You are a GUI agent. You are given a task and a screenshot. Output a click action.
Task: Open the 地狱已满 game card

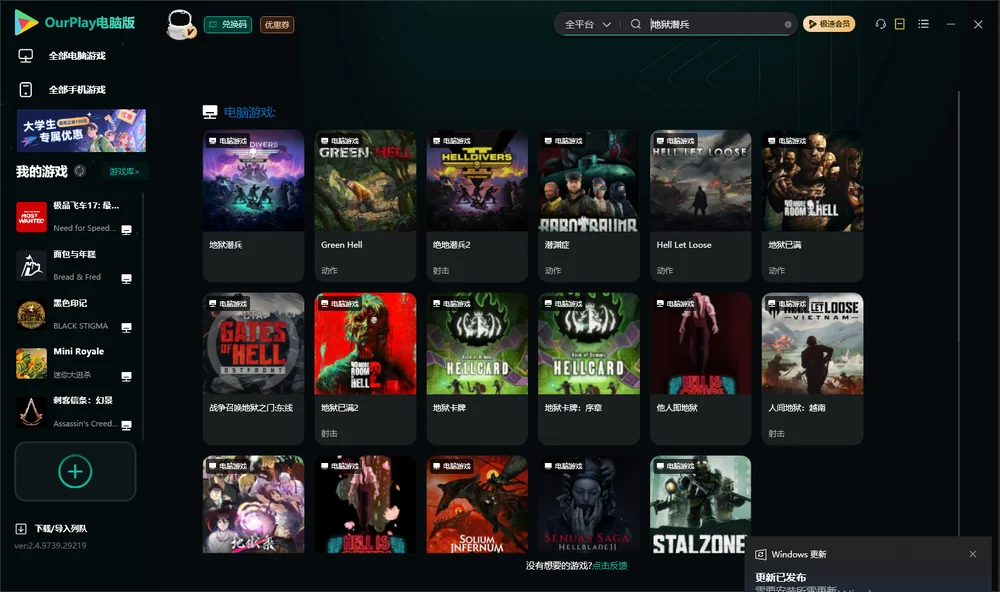pos(812,205)
